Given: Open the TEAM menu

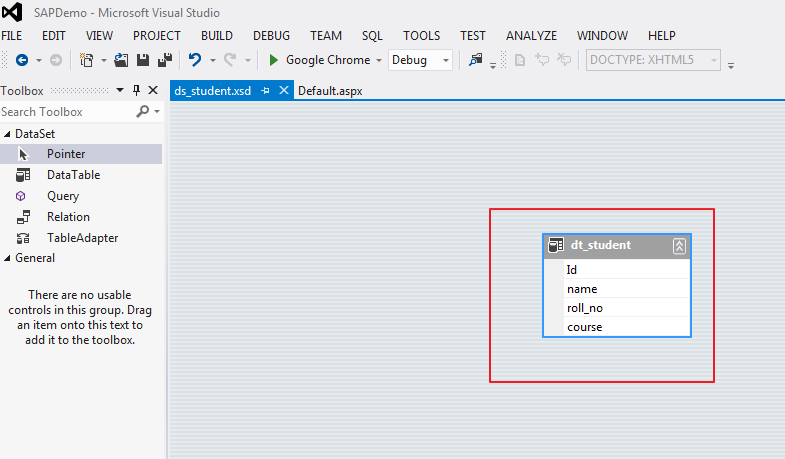Looking at the screenshot, I should pyautogui.click(x=326, y=36).
